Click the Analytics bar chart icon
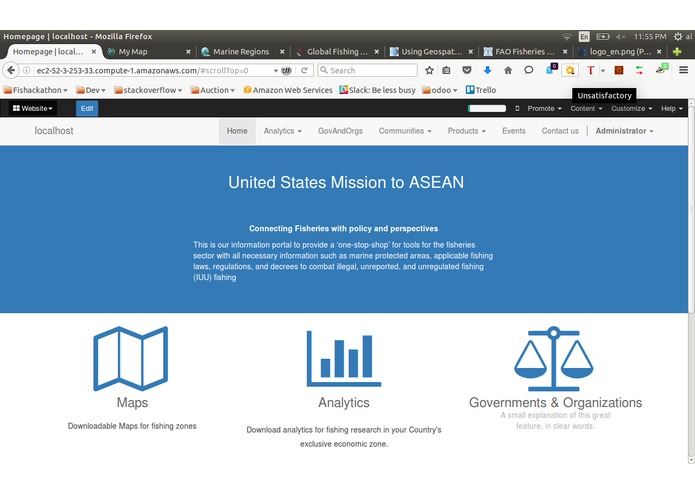This screenshot has width=695, height=494. (344, 358)
